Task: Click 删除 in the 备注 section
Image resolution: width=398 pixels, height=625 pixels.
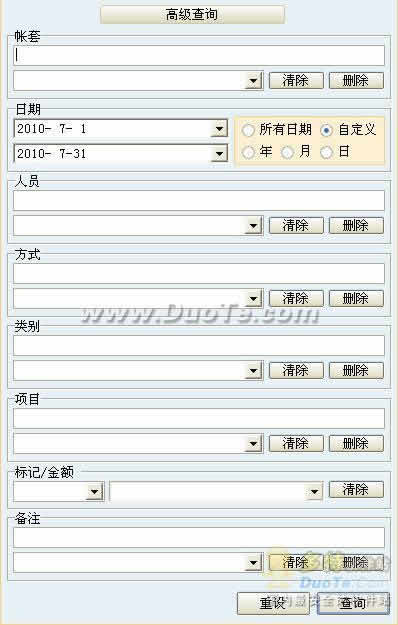Action: pos(356,562)
